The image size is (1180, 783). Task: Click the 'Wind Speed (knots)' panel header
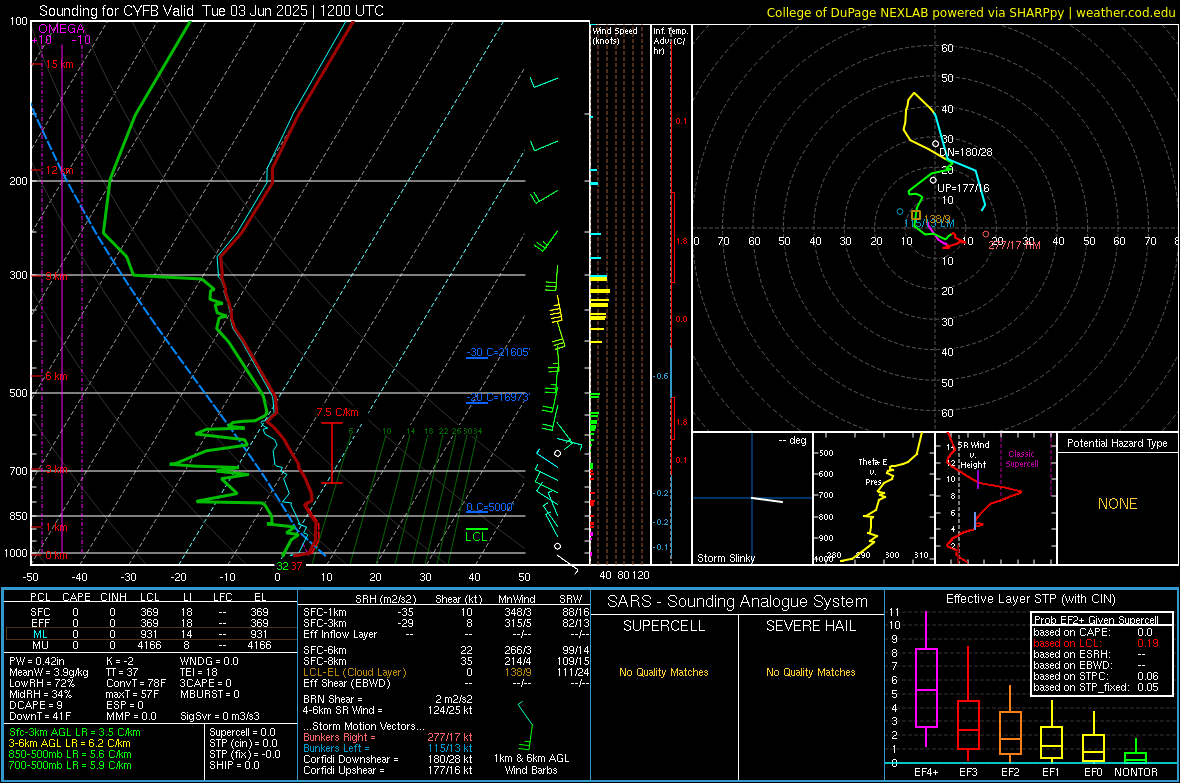[x=614, y=35]
